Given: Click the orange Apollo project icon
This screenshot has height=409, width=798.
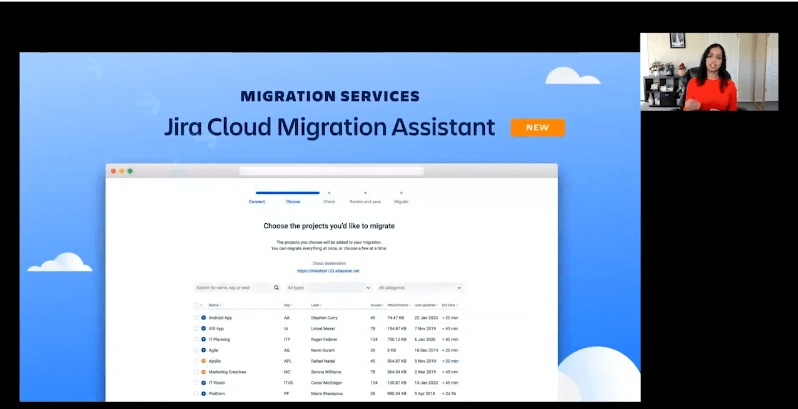Looking at the screenshot, I should tap(204, 361).
